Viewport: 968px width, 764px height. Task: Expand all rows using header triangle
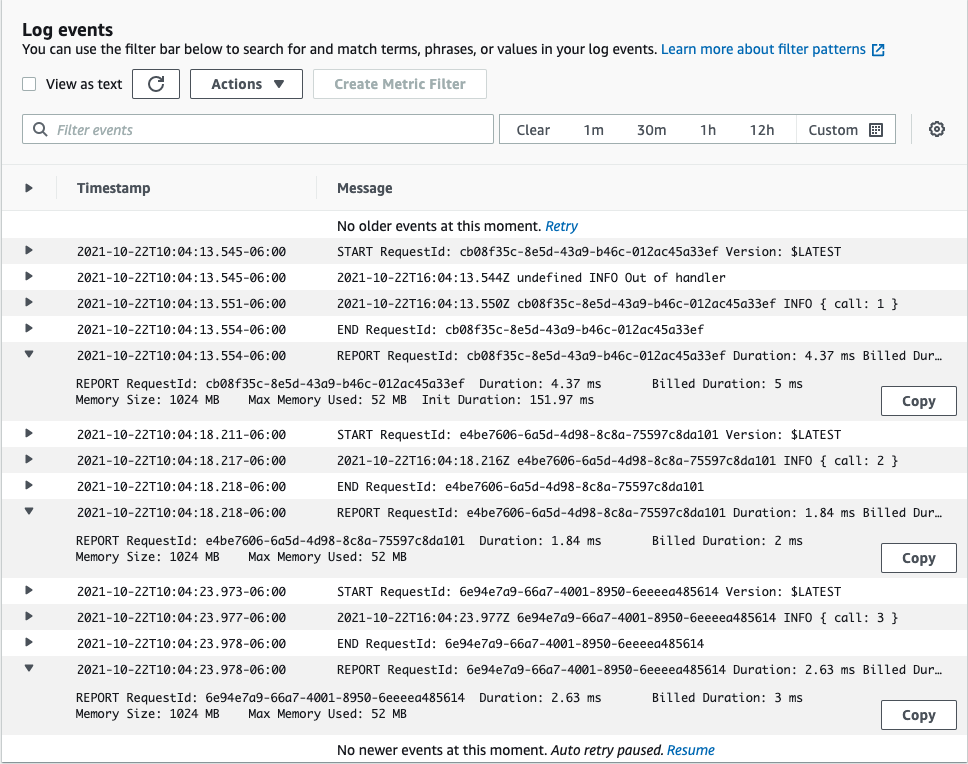tap(29, 188)
